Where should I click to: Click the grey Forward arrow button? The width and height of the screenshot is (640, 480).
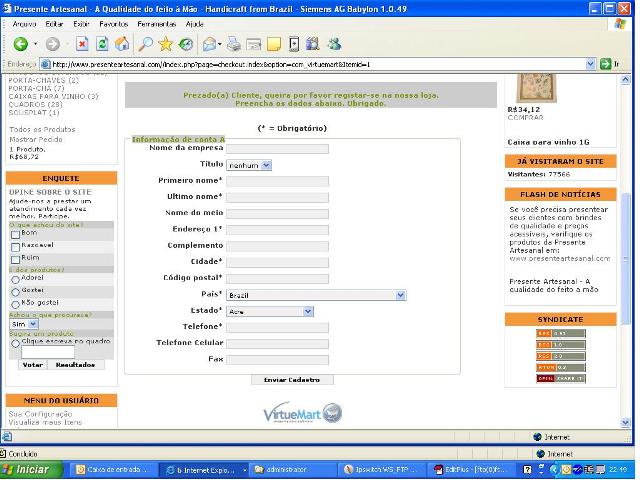tap(52, 44)
